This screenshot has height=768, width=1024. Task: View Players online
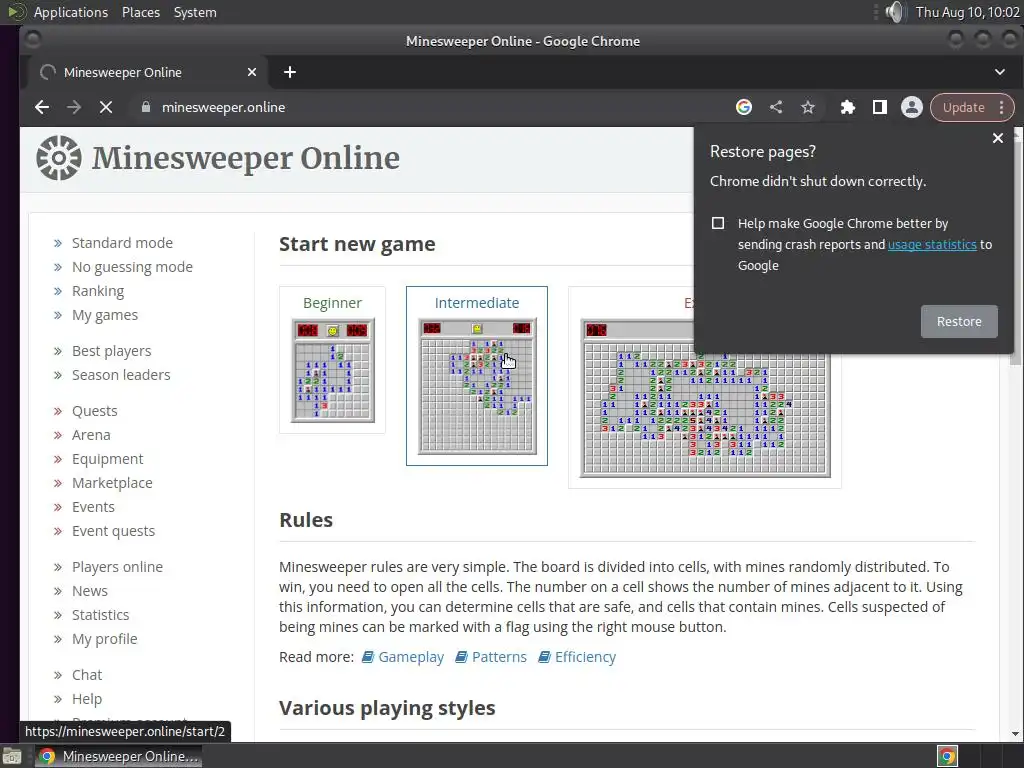pos(118,567)
